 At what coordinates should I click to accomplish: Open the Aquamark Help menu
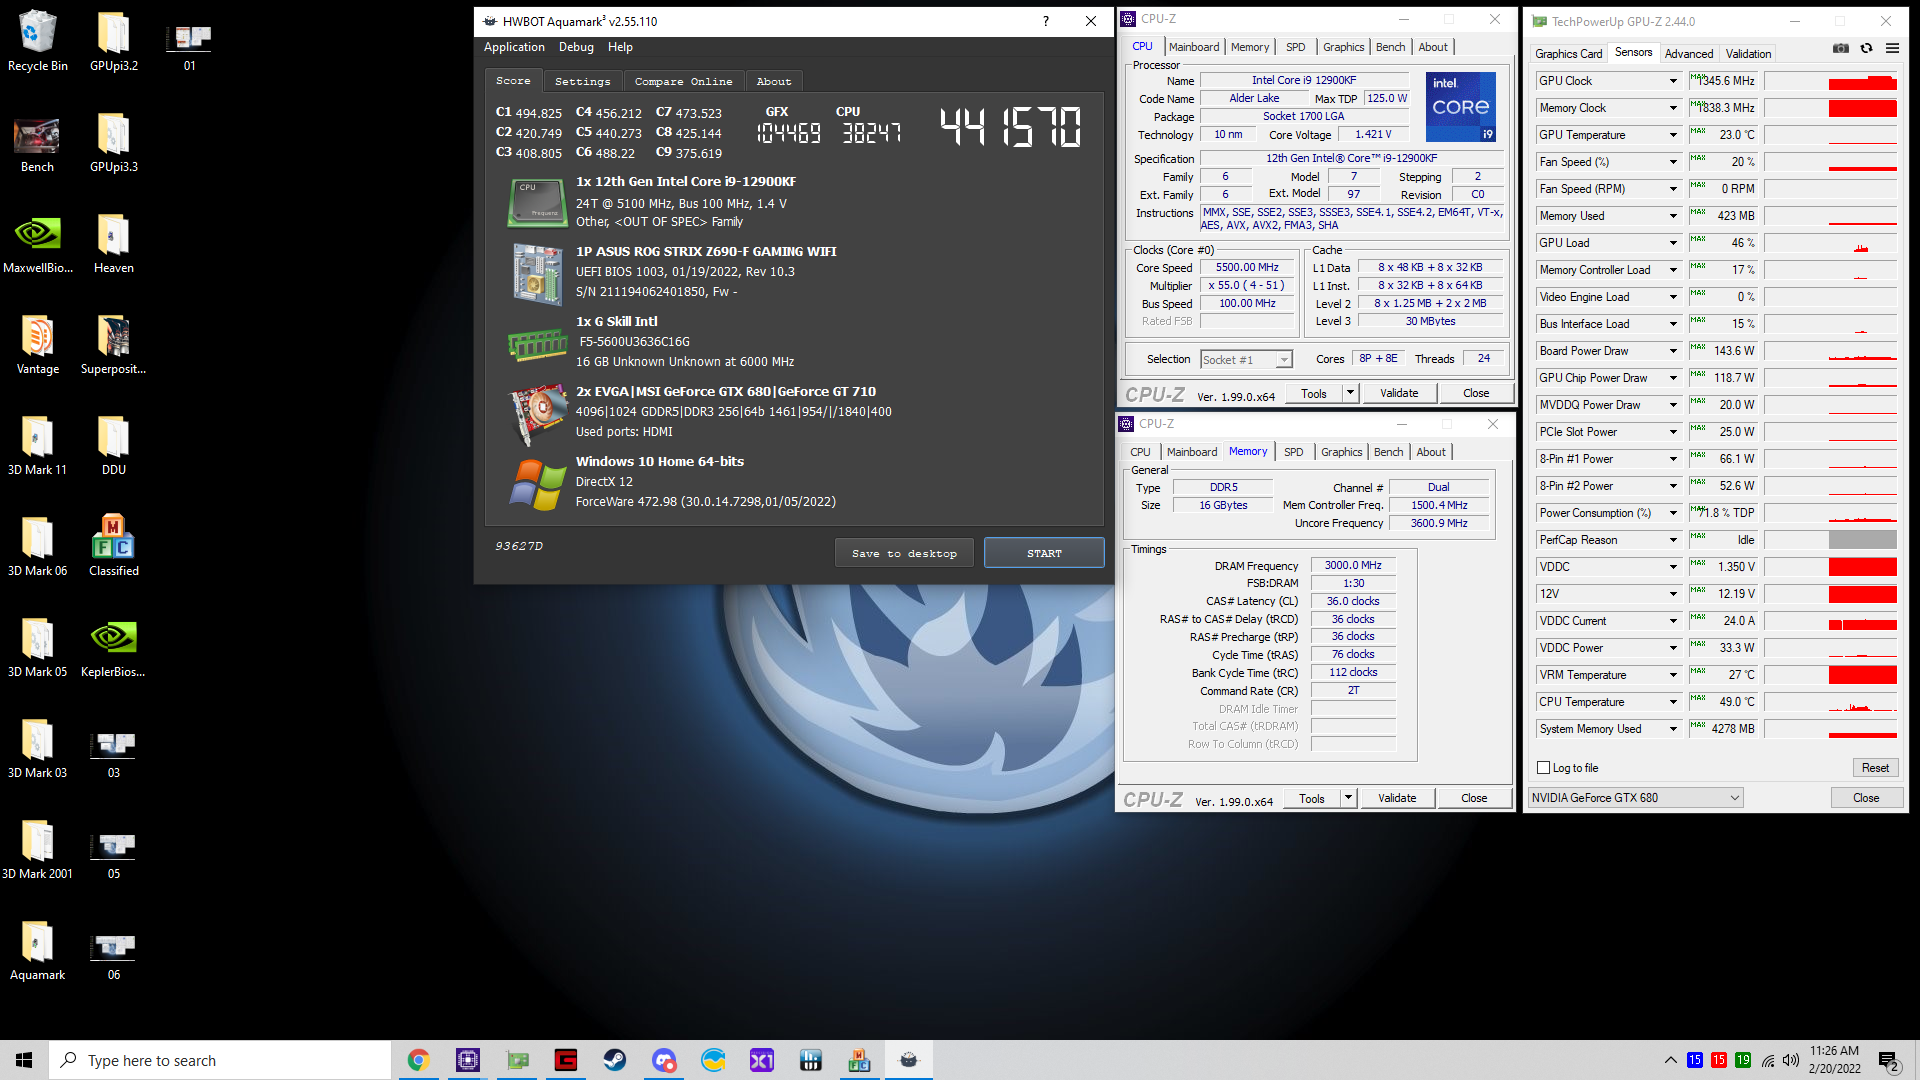tap(620, 47)
